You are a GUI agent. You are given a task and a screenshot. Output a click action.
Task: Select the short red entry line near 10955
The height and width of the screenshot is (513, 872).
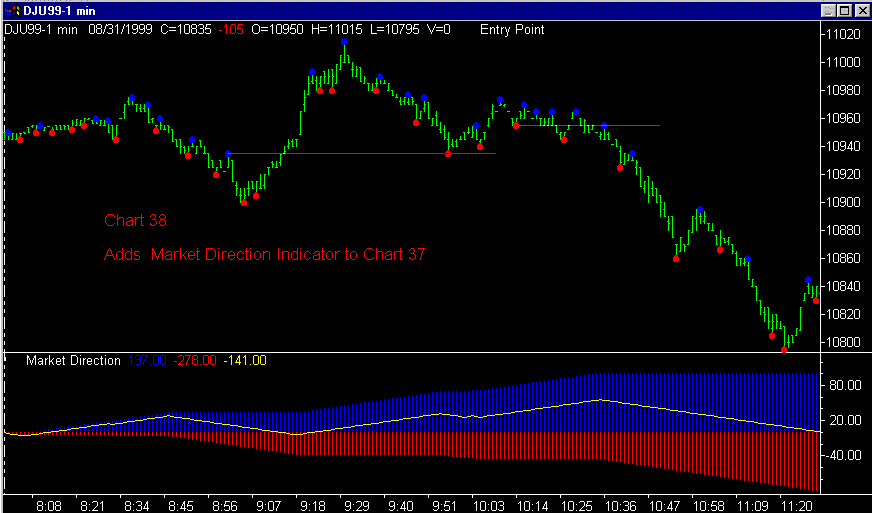(x=588, y=126)
